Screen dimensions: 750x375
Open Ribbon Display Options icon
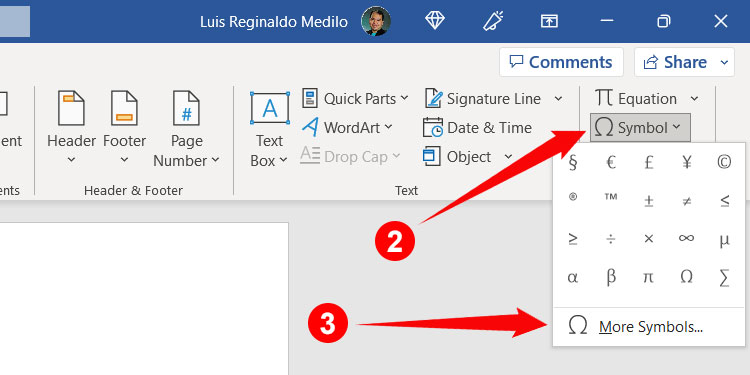550,21
